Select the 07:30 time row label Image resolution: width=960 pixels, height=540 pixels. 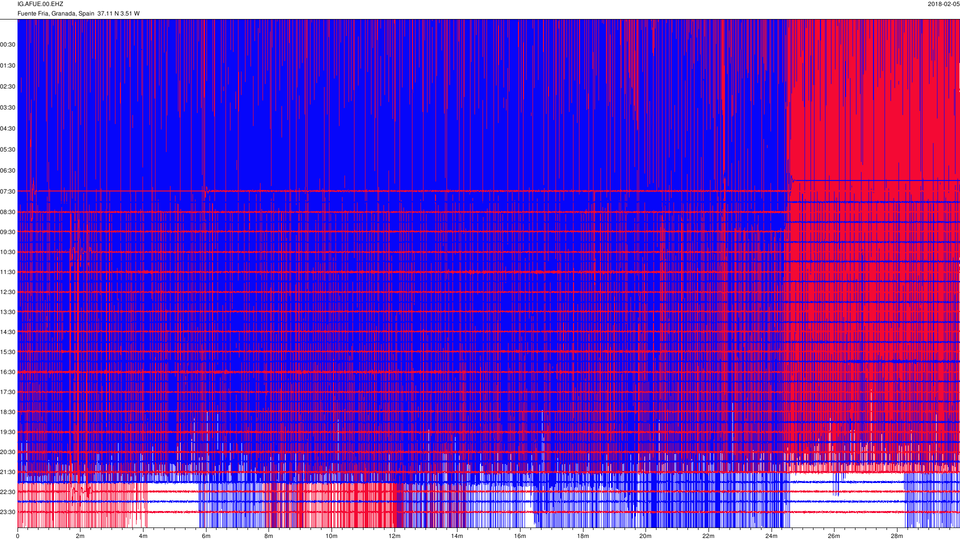click(x=8, y=192)
